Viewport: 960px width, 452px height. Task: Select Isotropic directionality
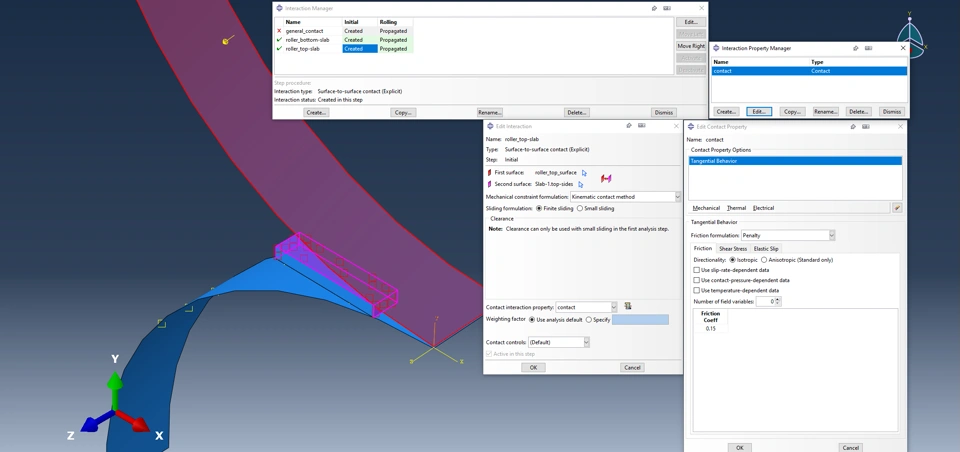pyautogui.click(x=733, y=260)
